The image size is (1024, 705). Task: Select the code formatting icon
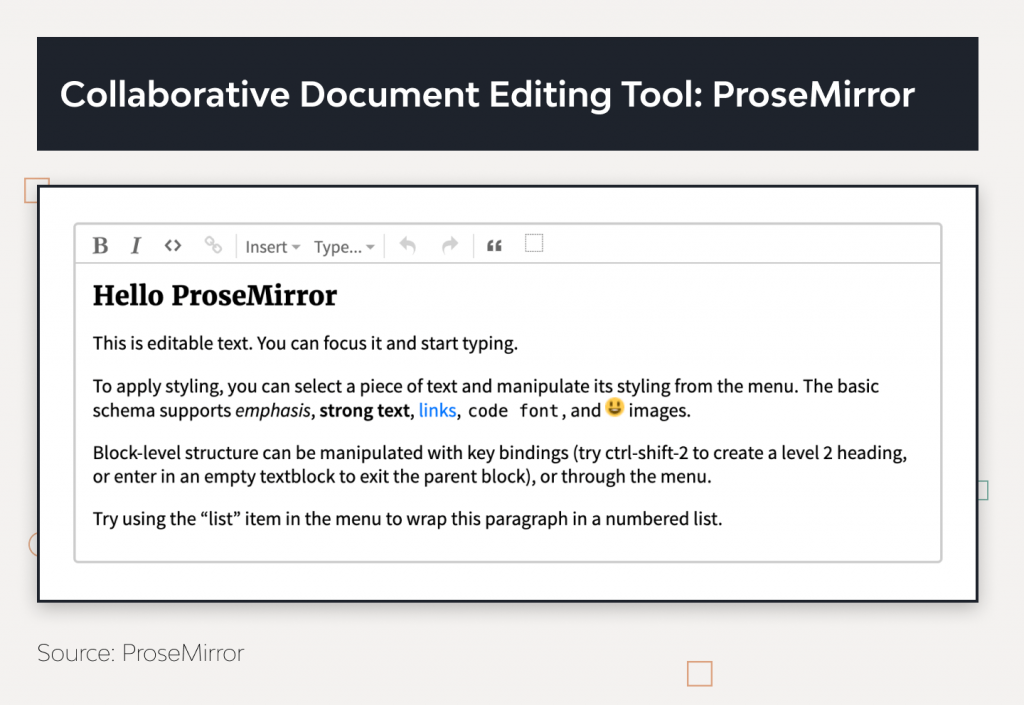(172, 245)
